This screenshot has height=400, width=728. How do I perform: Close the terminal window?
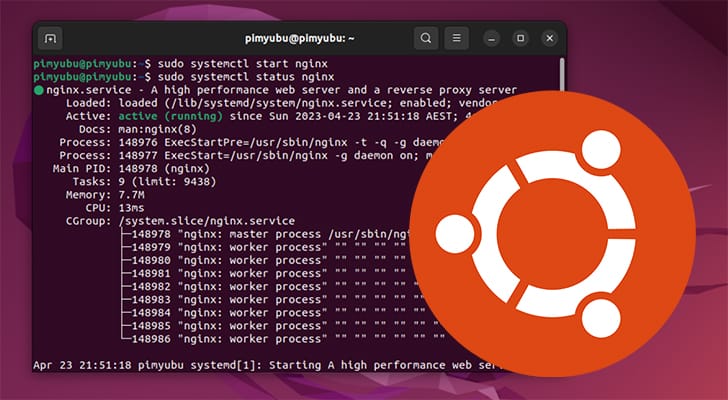550,39
